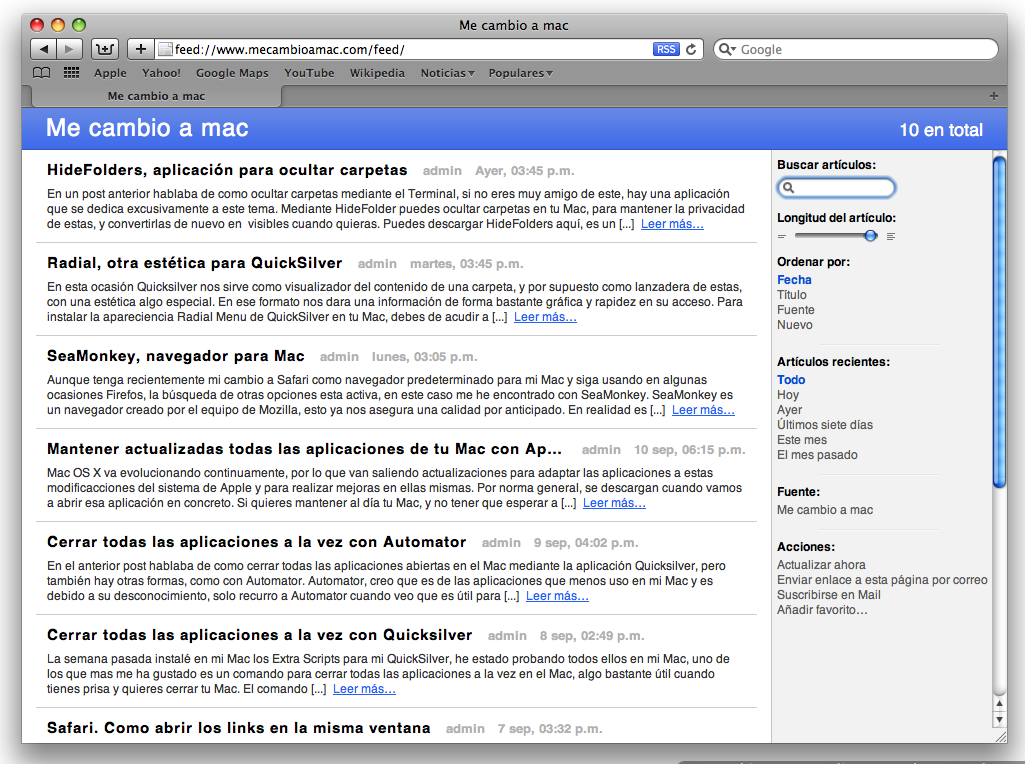The height and width of the screenshot is (764, 1025).
Task: Filter to Últimos siete días
Action: coord(825,425)
